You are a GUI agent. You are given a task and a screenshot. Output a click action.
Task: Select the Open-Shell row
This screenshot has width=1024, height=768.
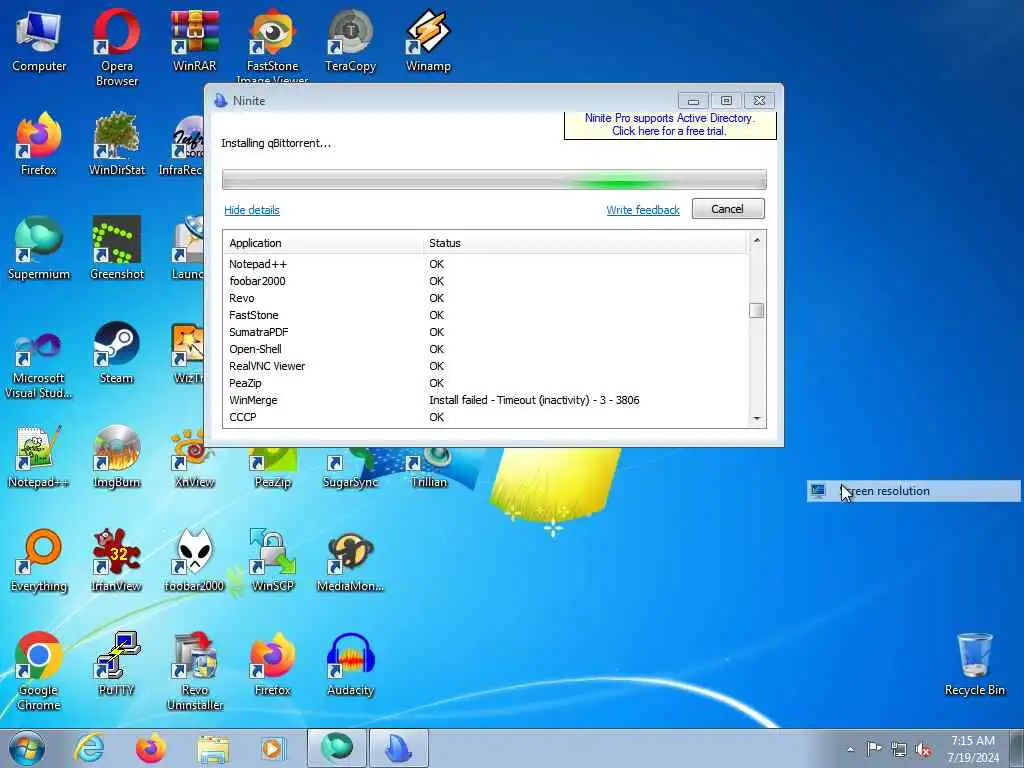point(486,349)
